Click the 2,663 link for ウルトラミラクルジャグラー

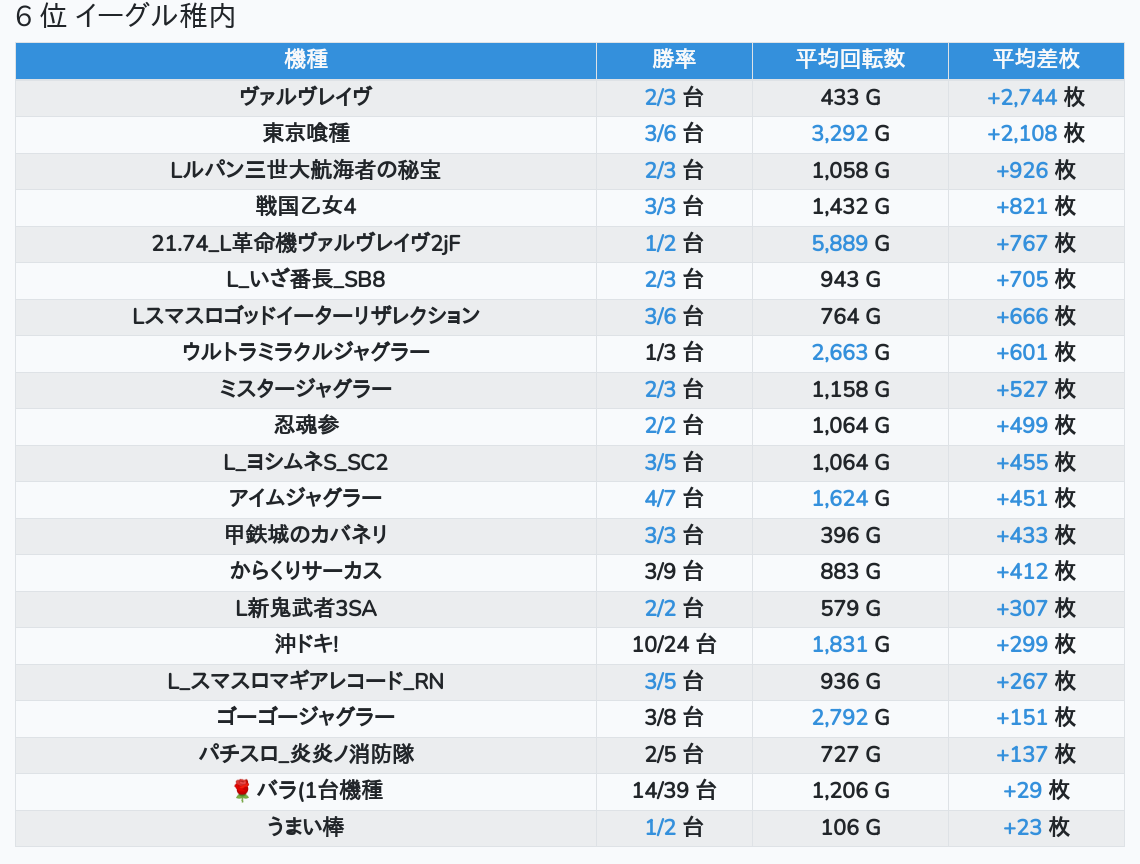click(840, 352)
